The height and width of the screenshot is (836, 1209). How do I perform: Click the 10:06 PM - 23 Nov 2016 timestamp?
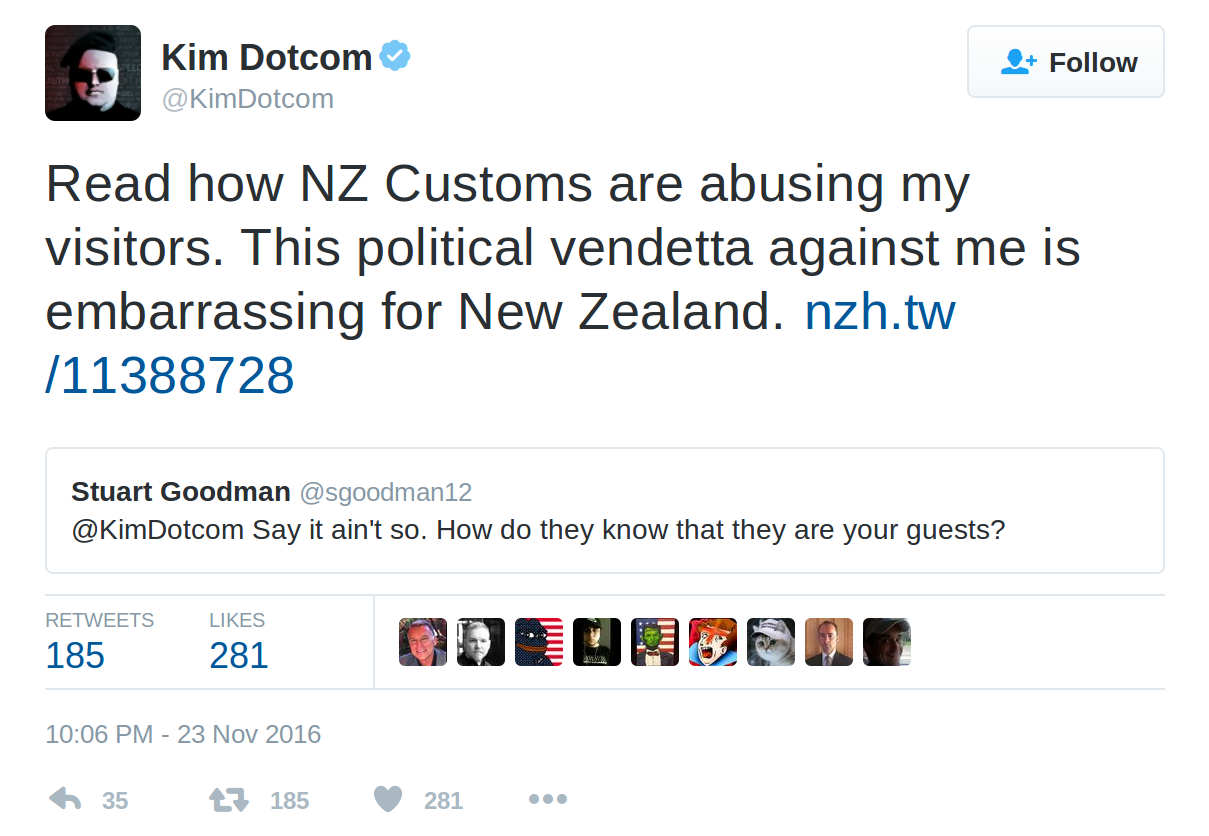tap(183, 735)
